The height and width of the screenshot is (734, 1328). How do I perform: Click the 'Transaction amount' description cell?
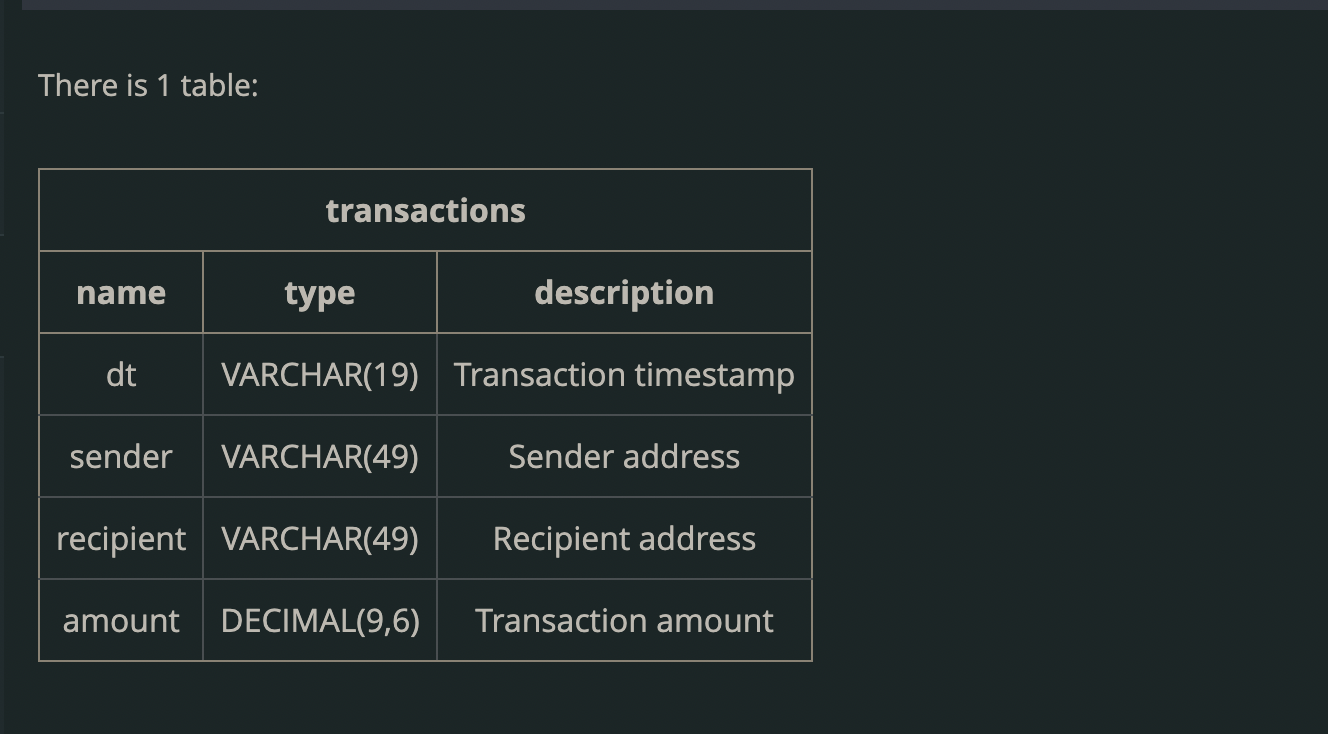624,621
